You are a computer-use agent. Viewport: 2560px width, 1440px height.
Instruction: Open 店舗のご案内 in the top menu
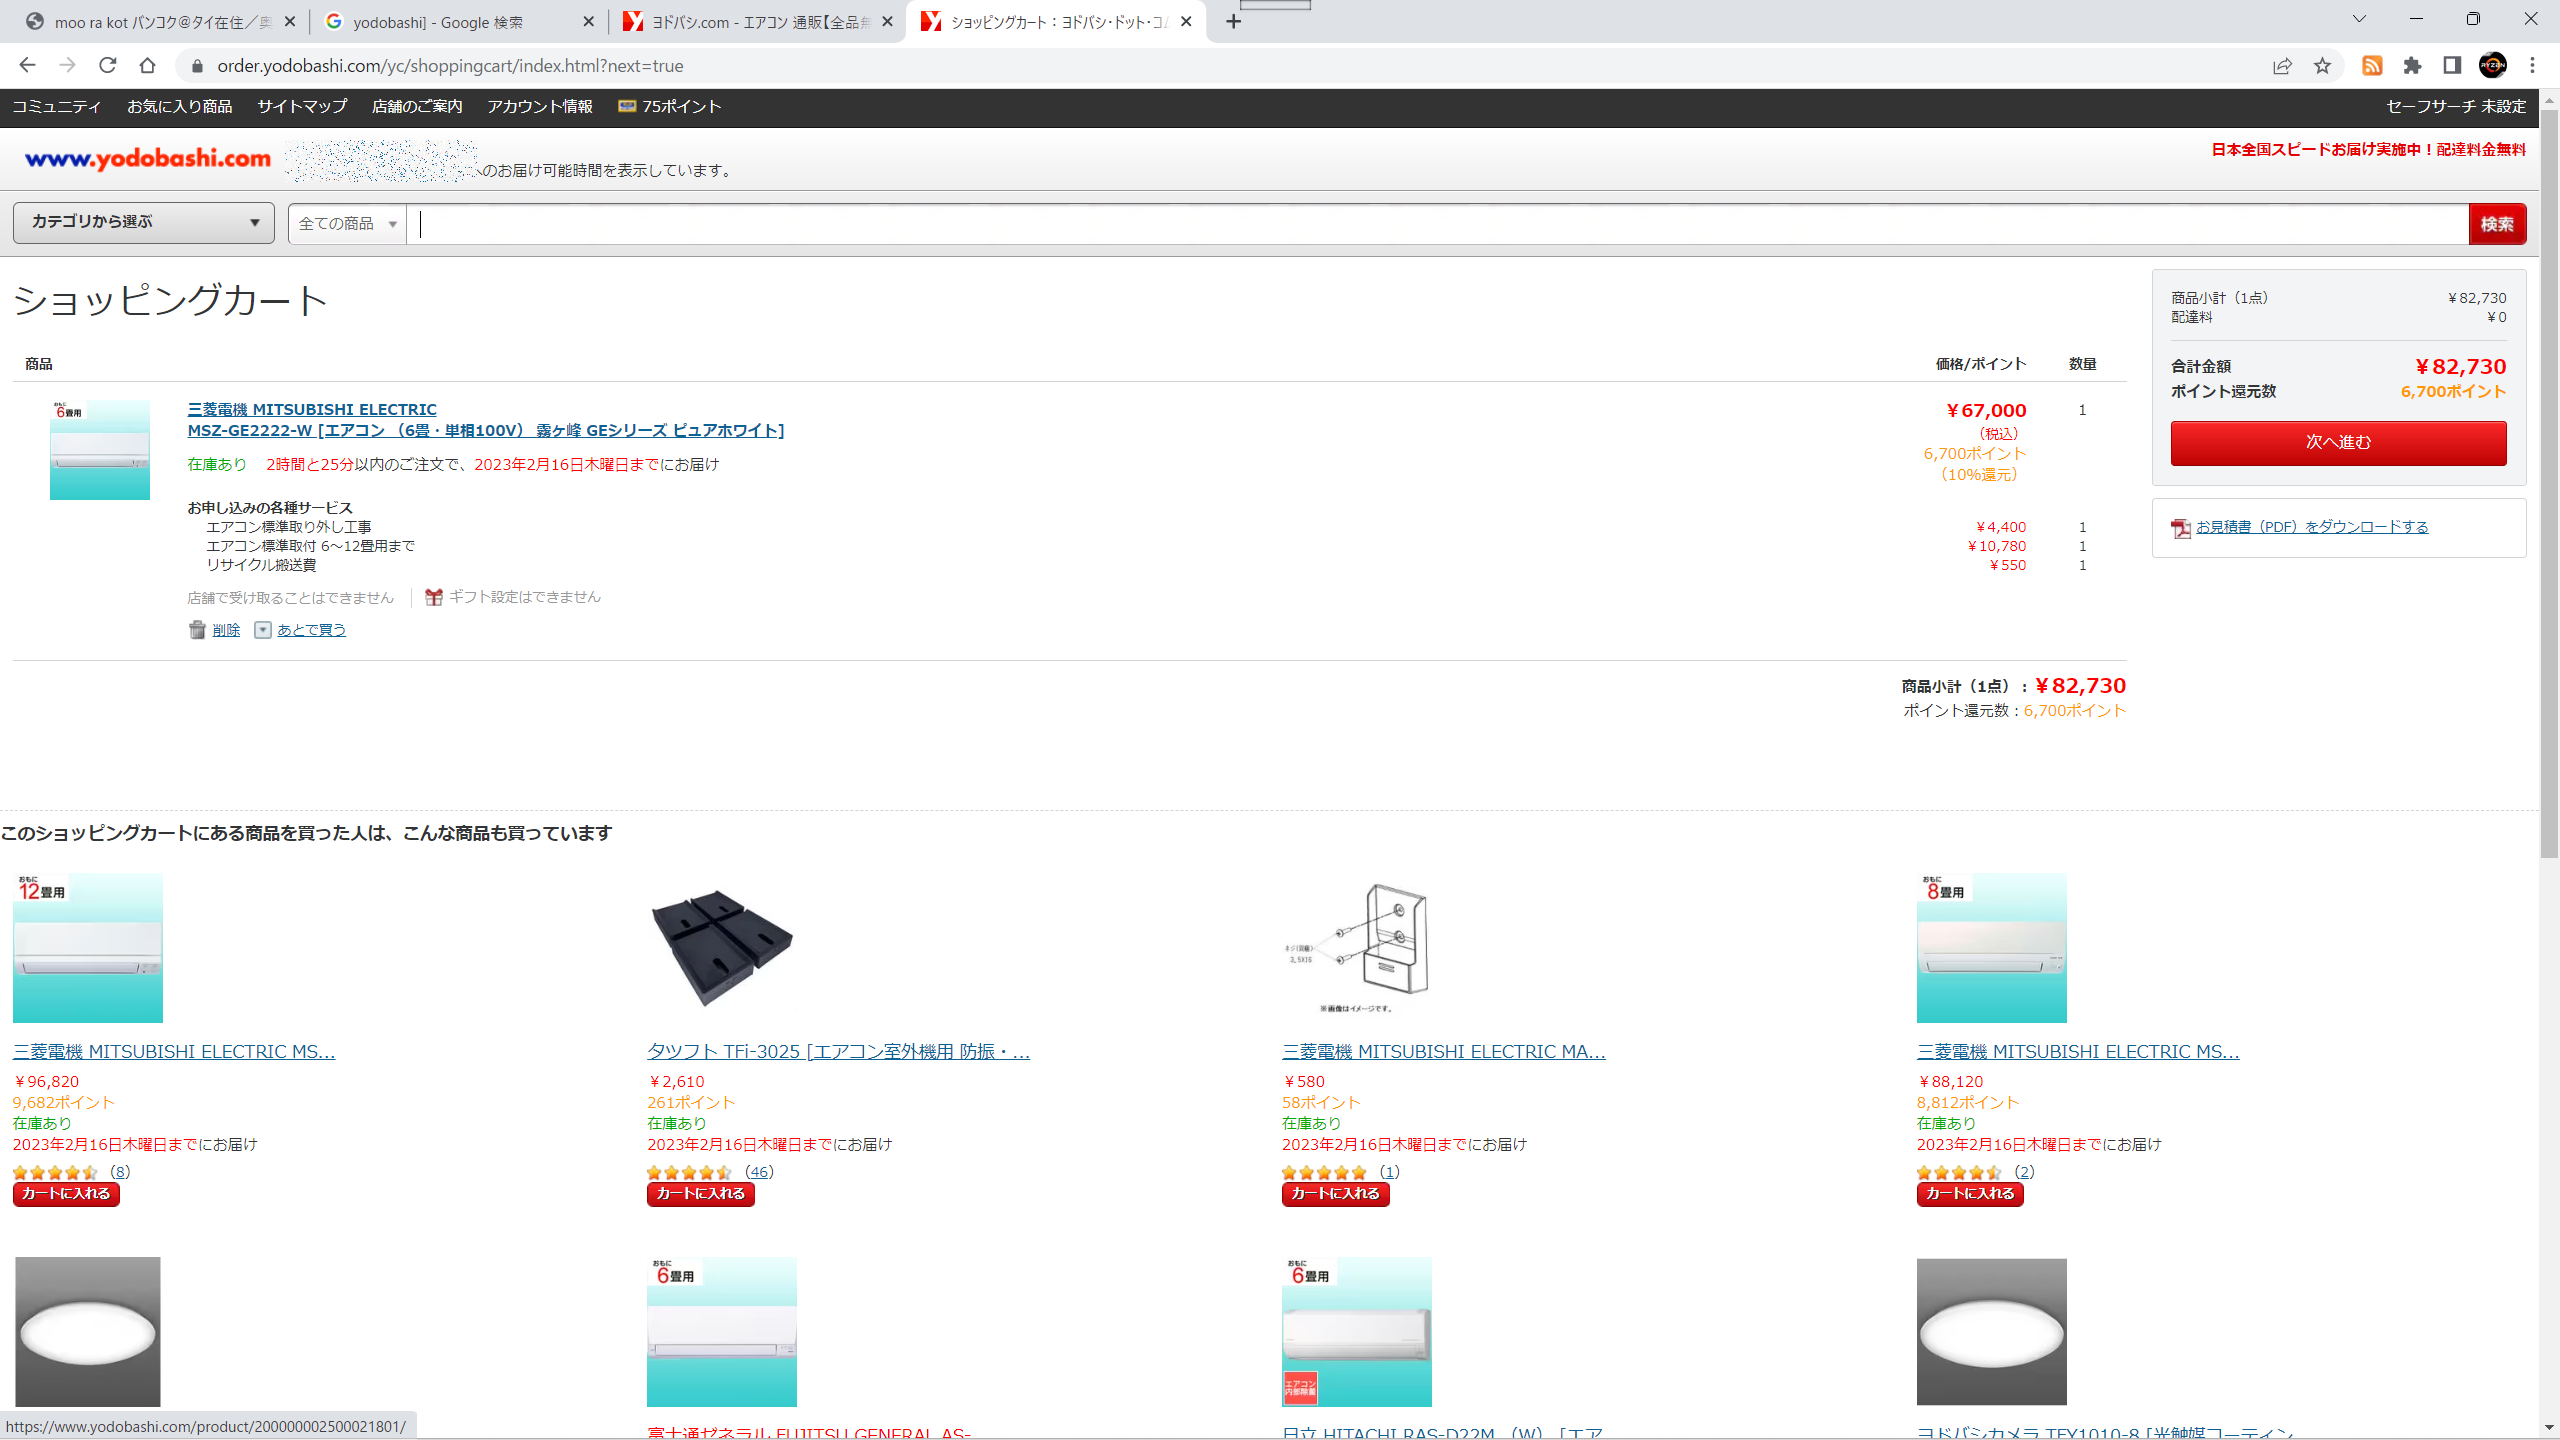point(417,106)
